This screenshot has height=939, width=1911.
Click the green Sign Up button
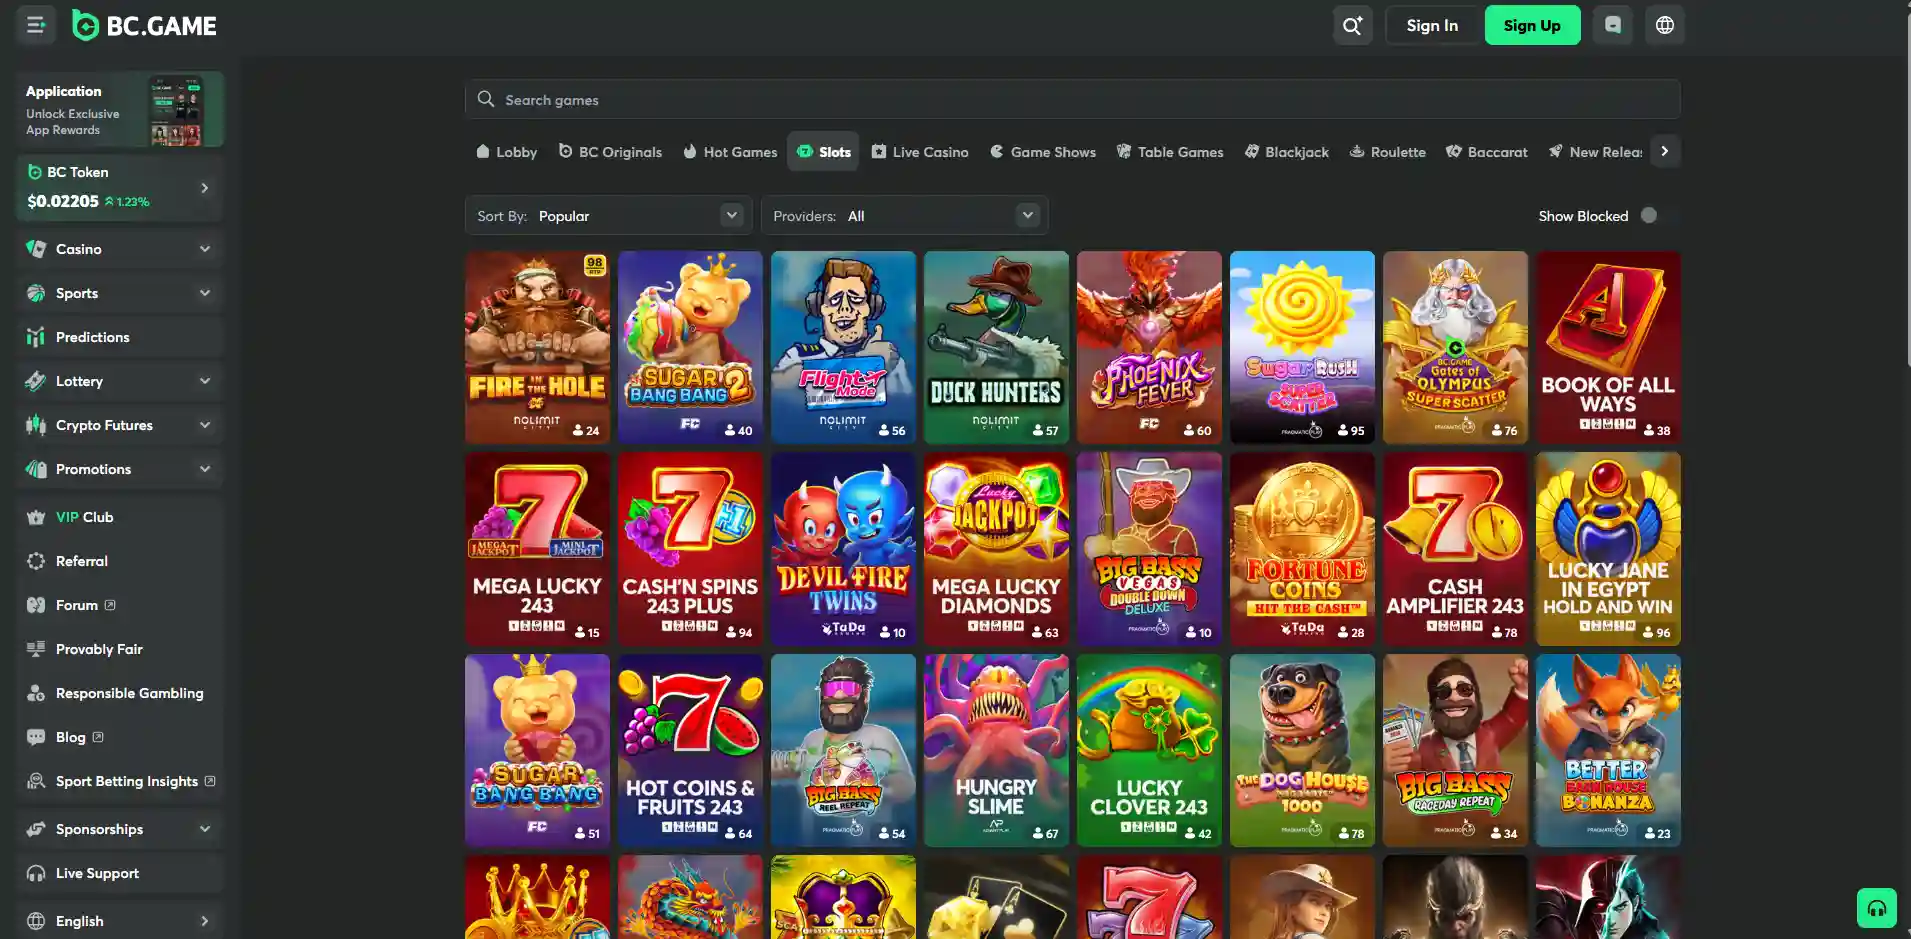1532,25
